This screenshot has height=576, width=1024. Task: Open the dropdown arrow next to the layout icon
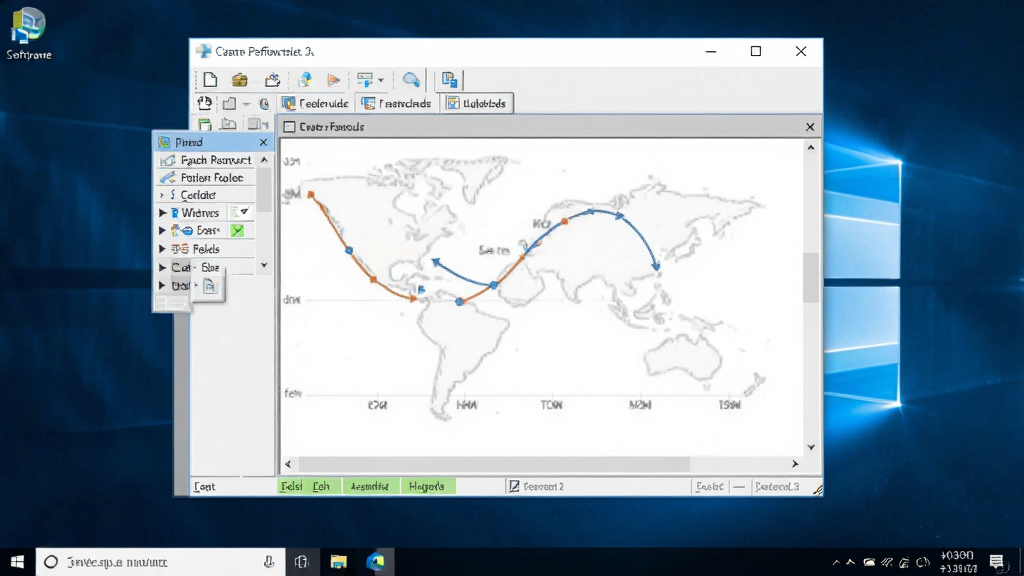[x=381, y=80]
